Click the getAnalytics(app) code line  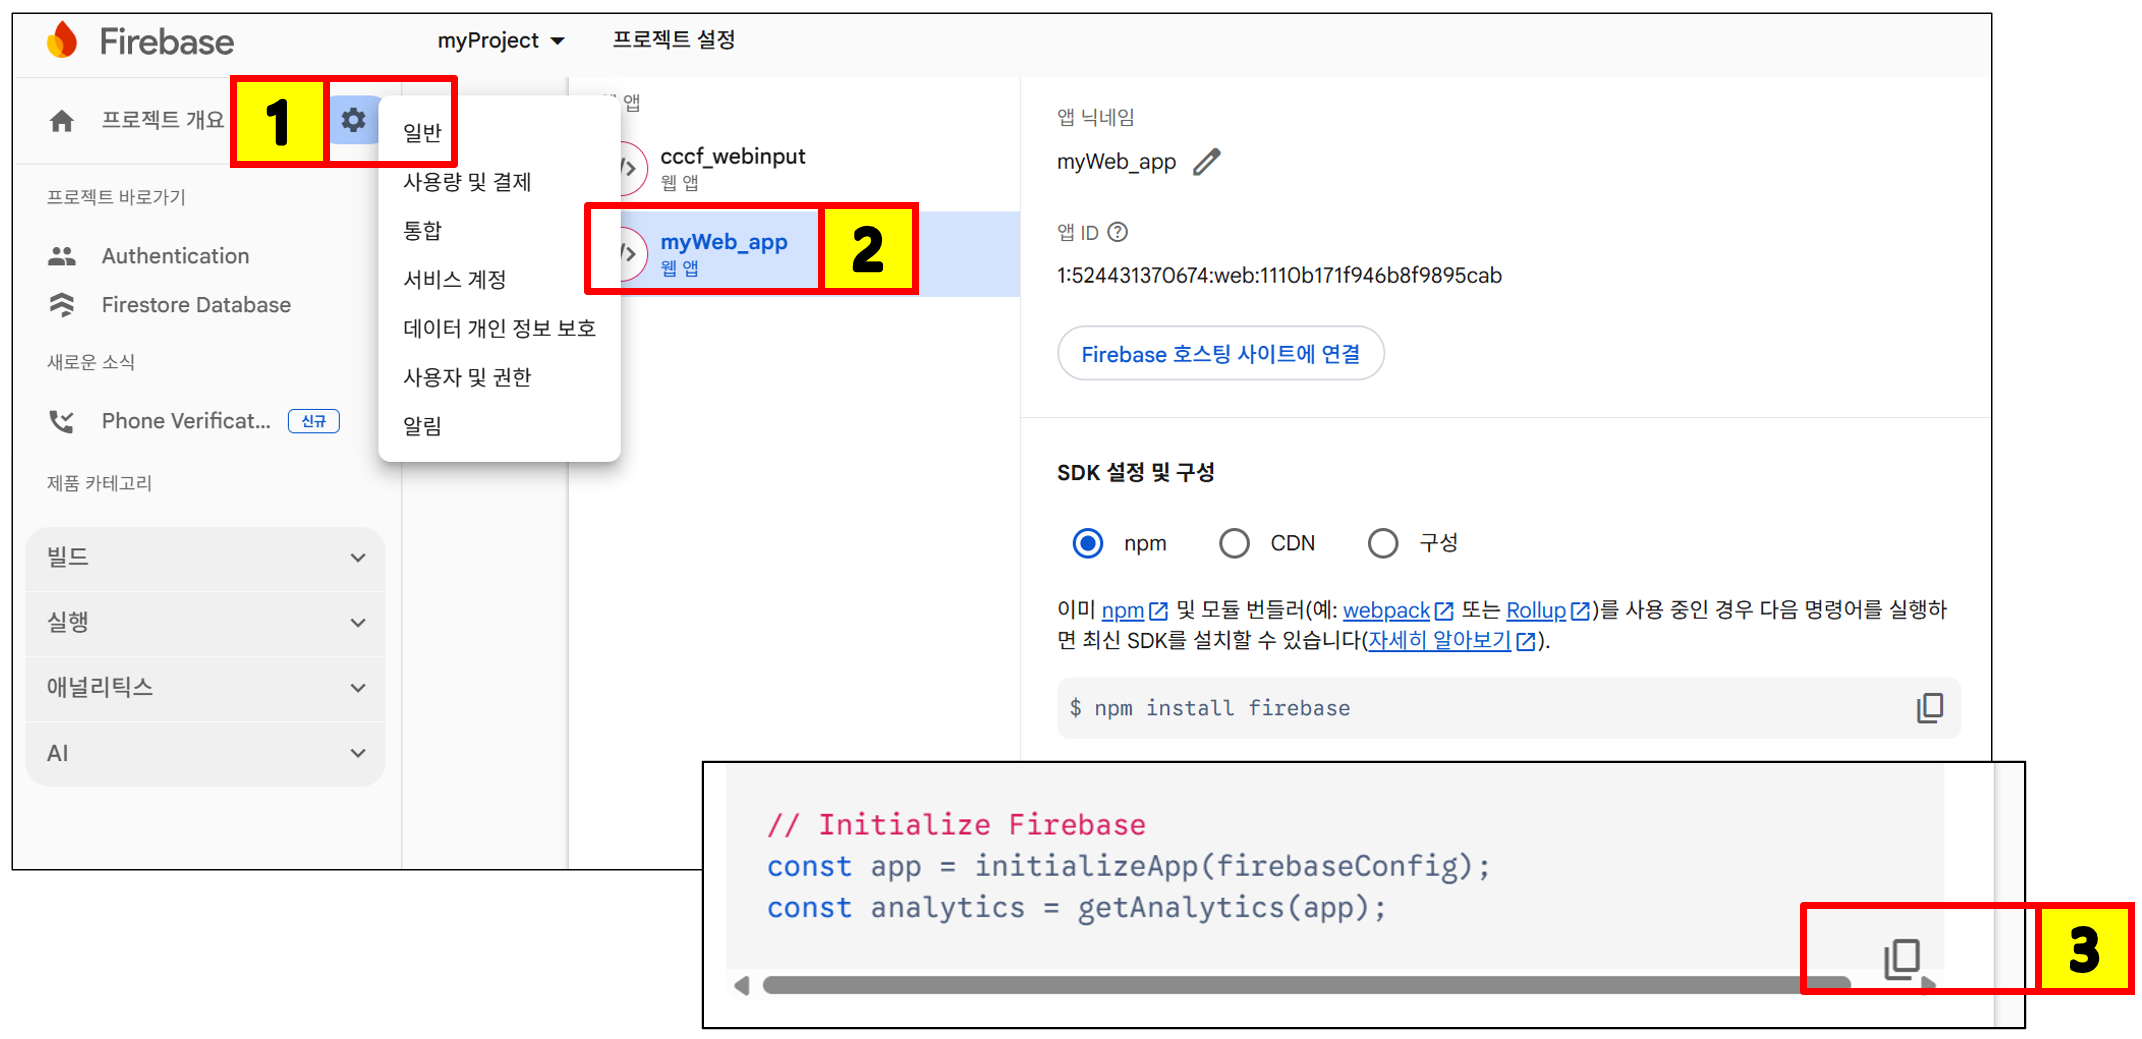1076,908
